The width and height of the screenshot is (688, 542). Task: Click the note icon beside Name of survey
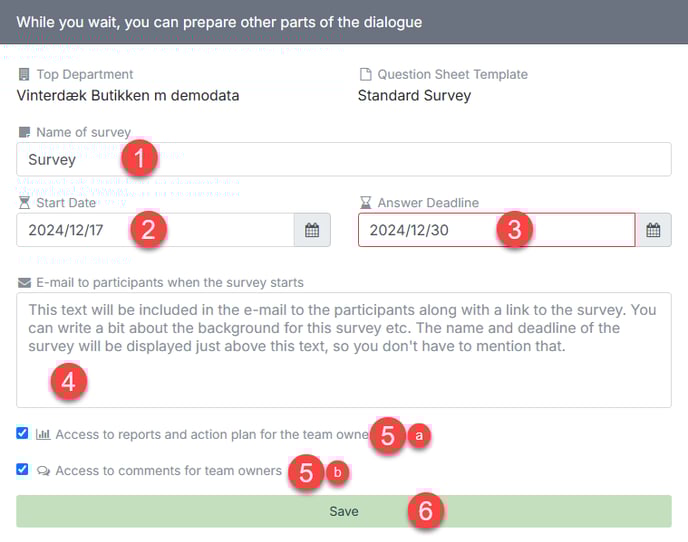(25, 132)
